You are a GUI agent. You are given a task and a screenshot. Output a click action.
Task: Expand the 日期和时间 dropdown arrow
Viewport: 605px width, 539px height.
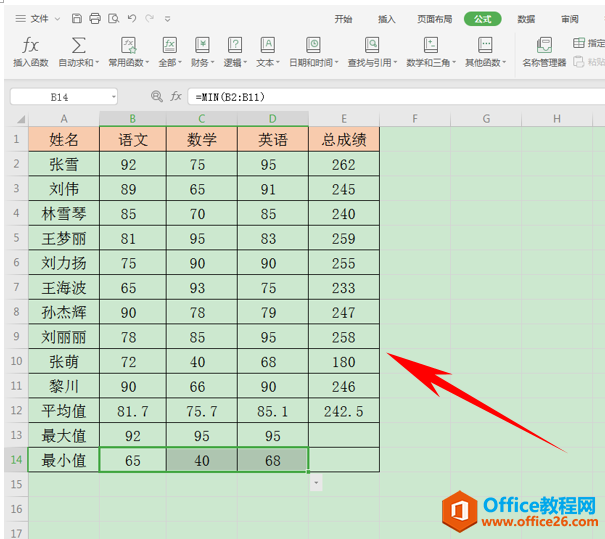(337, 63)
